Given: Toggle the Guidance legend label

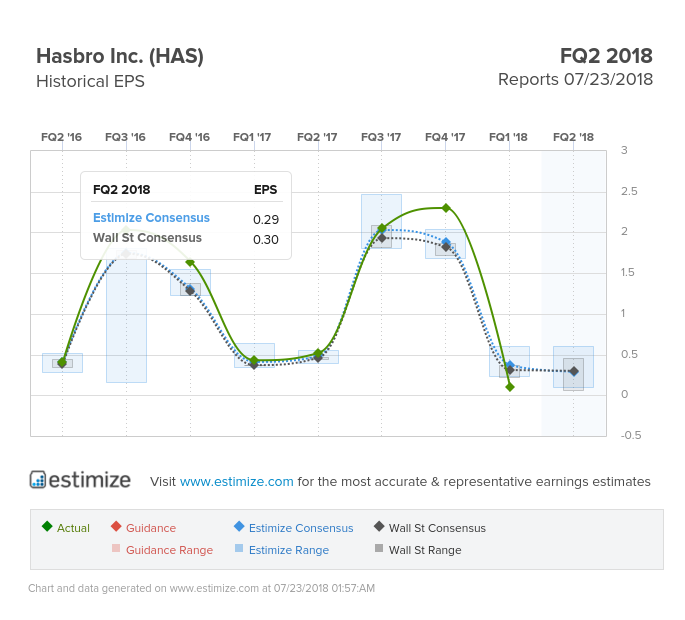Looking at the screenshot, I should 151,528.
